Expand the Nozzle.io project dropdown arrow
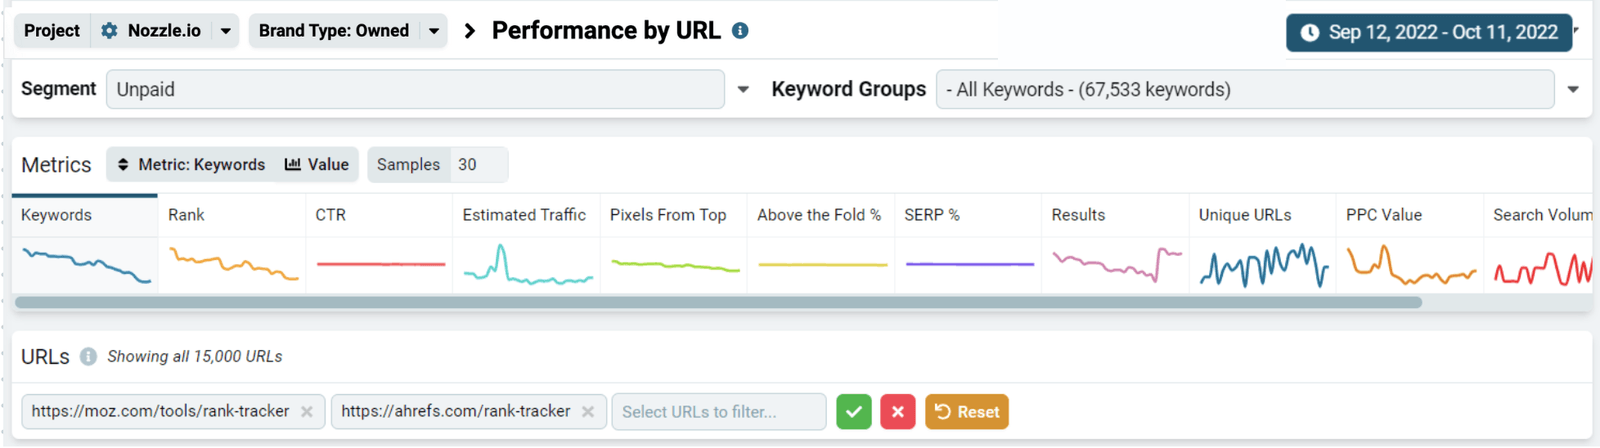1600x448 pixels. tap(226, 31)
